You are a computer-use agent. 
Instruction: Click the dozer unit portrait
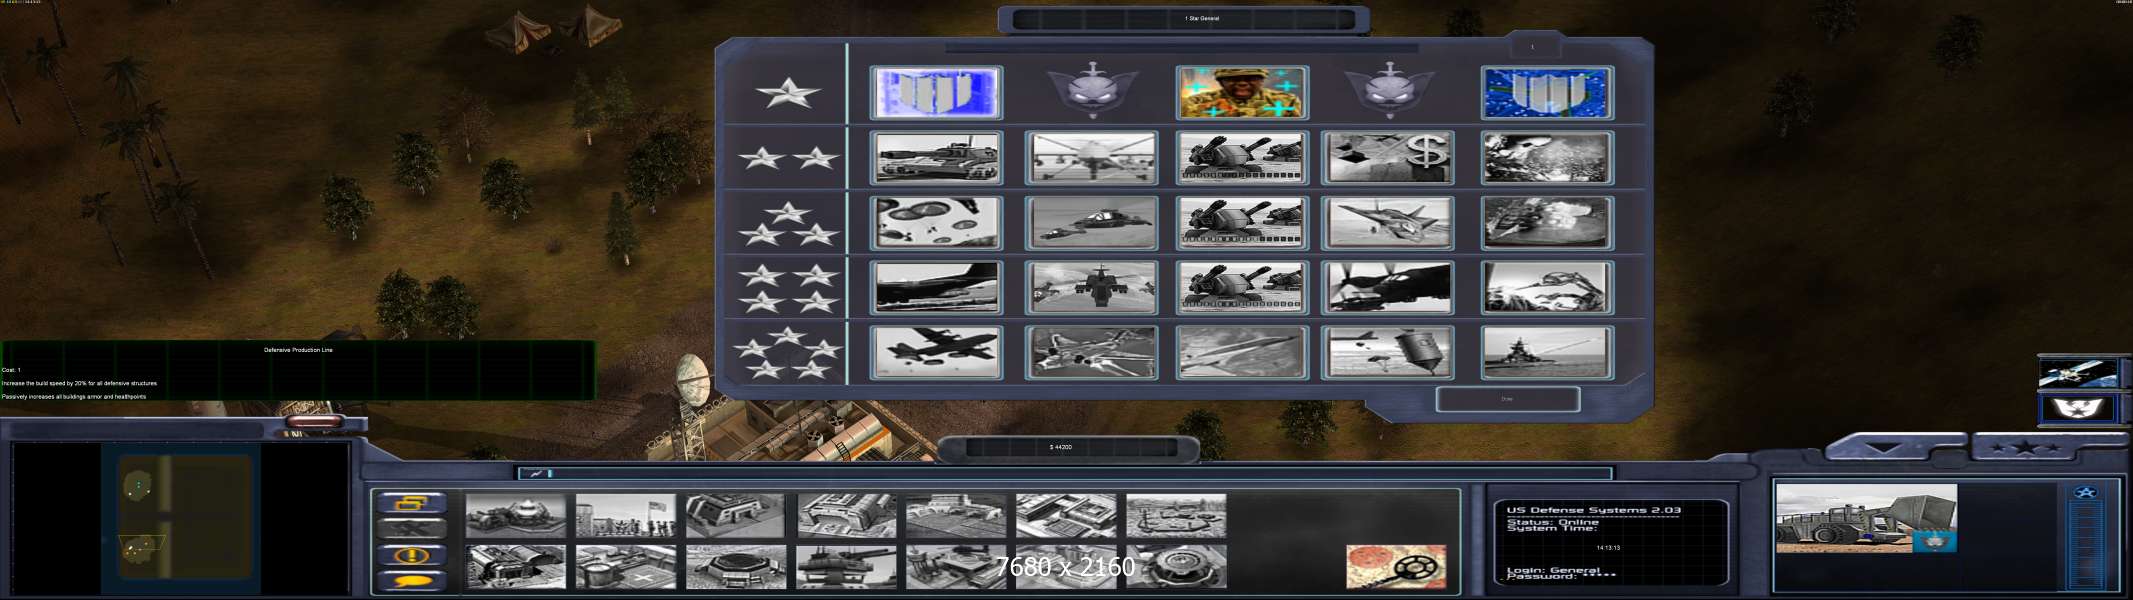point(1866,519)
